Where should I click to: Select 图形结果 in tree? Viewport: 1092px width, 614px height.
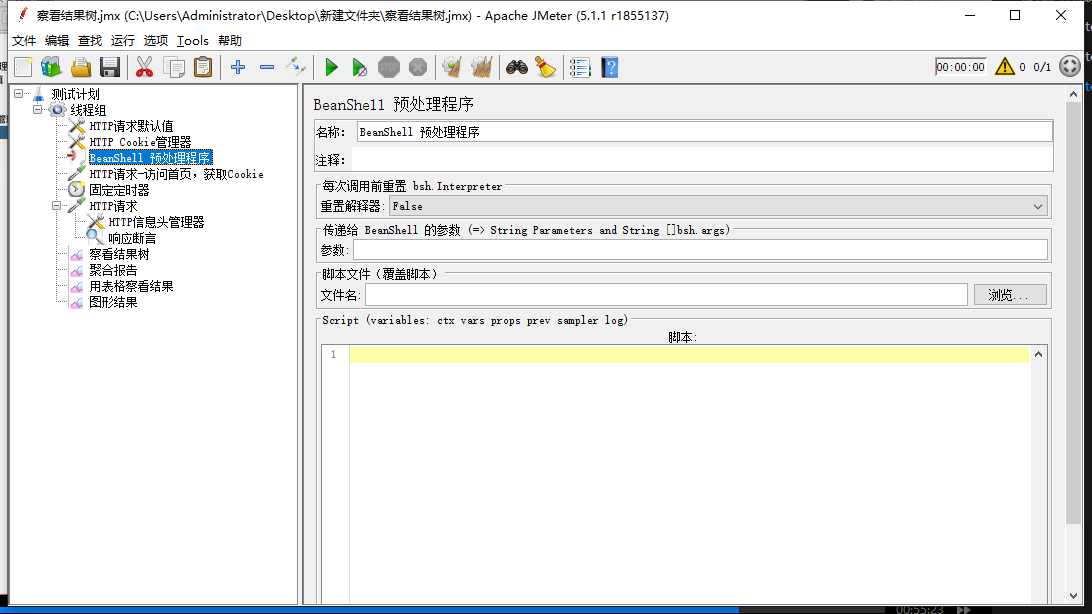tap(114, 302)
